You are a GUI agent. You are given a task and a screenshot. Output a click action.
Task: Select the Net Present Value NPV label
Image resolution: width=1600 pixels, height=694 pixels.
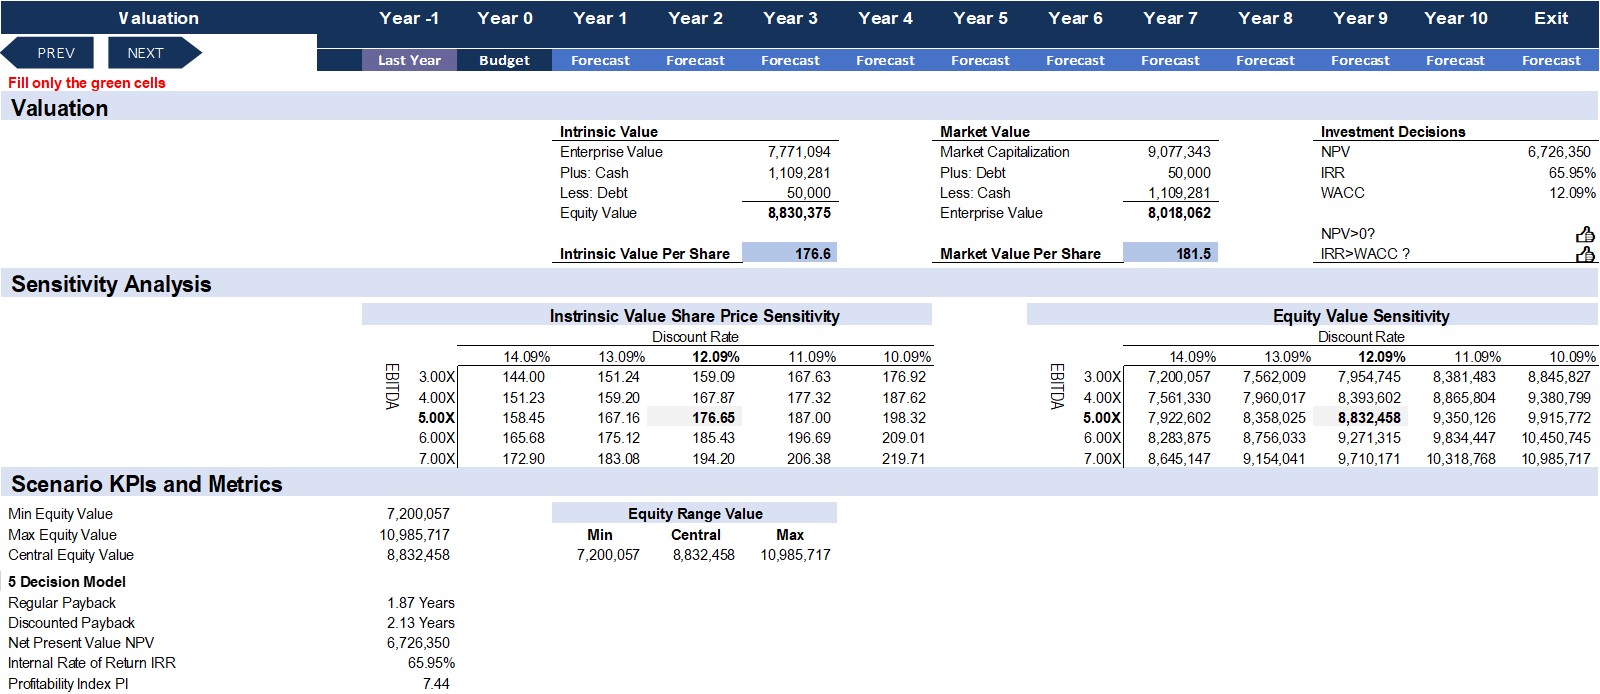click(x=81, y=643)
